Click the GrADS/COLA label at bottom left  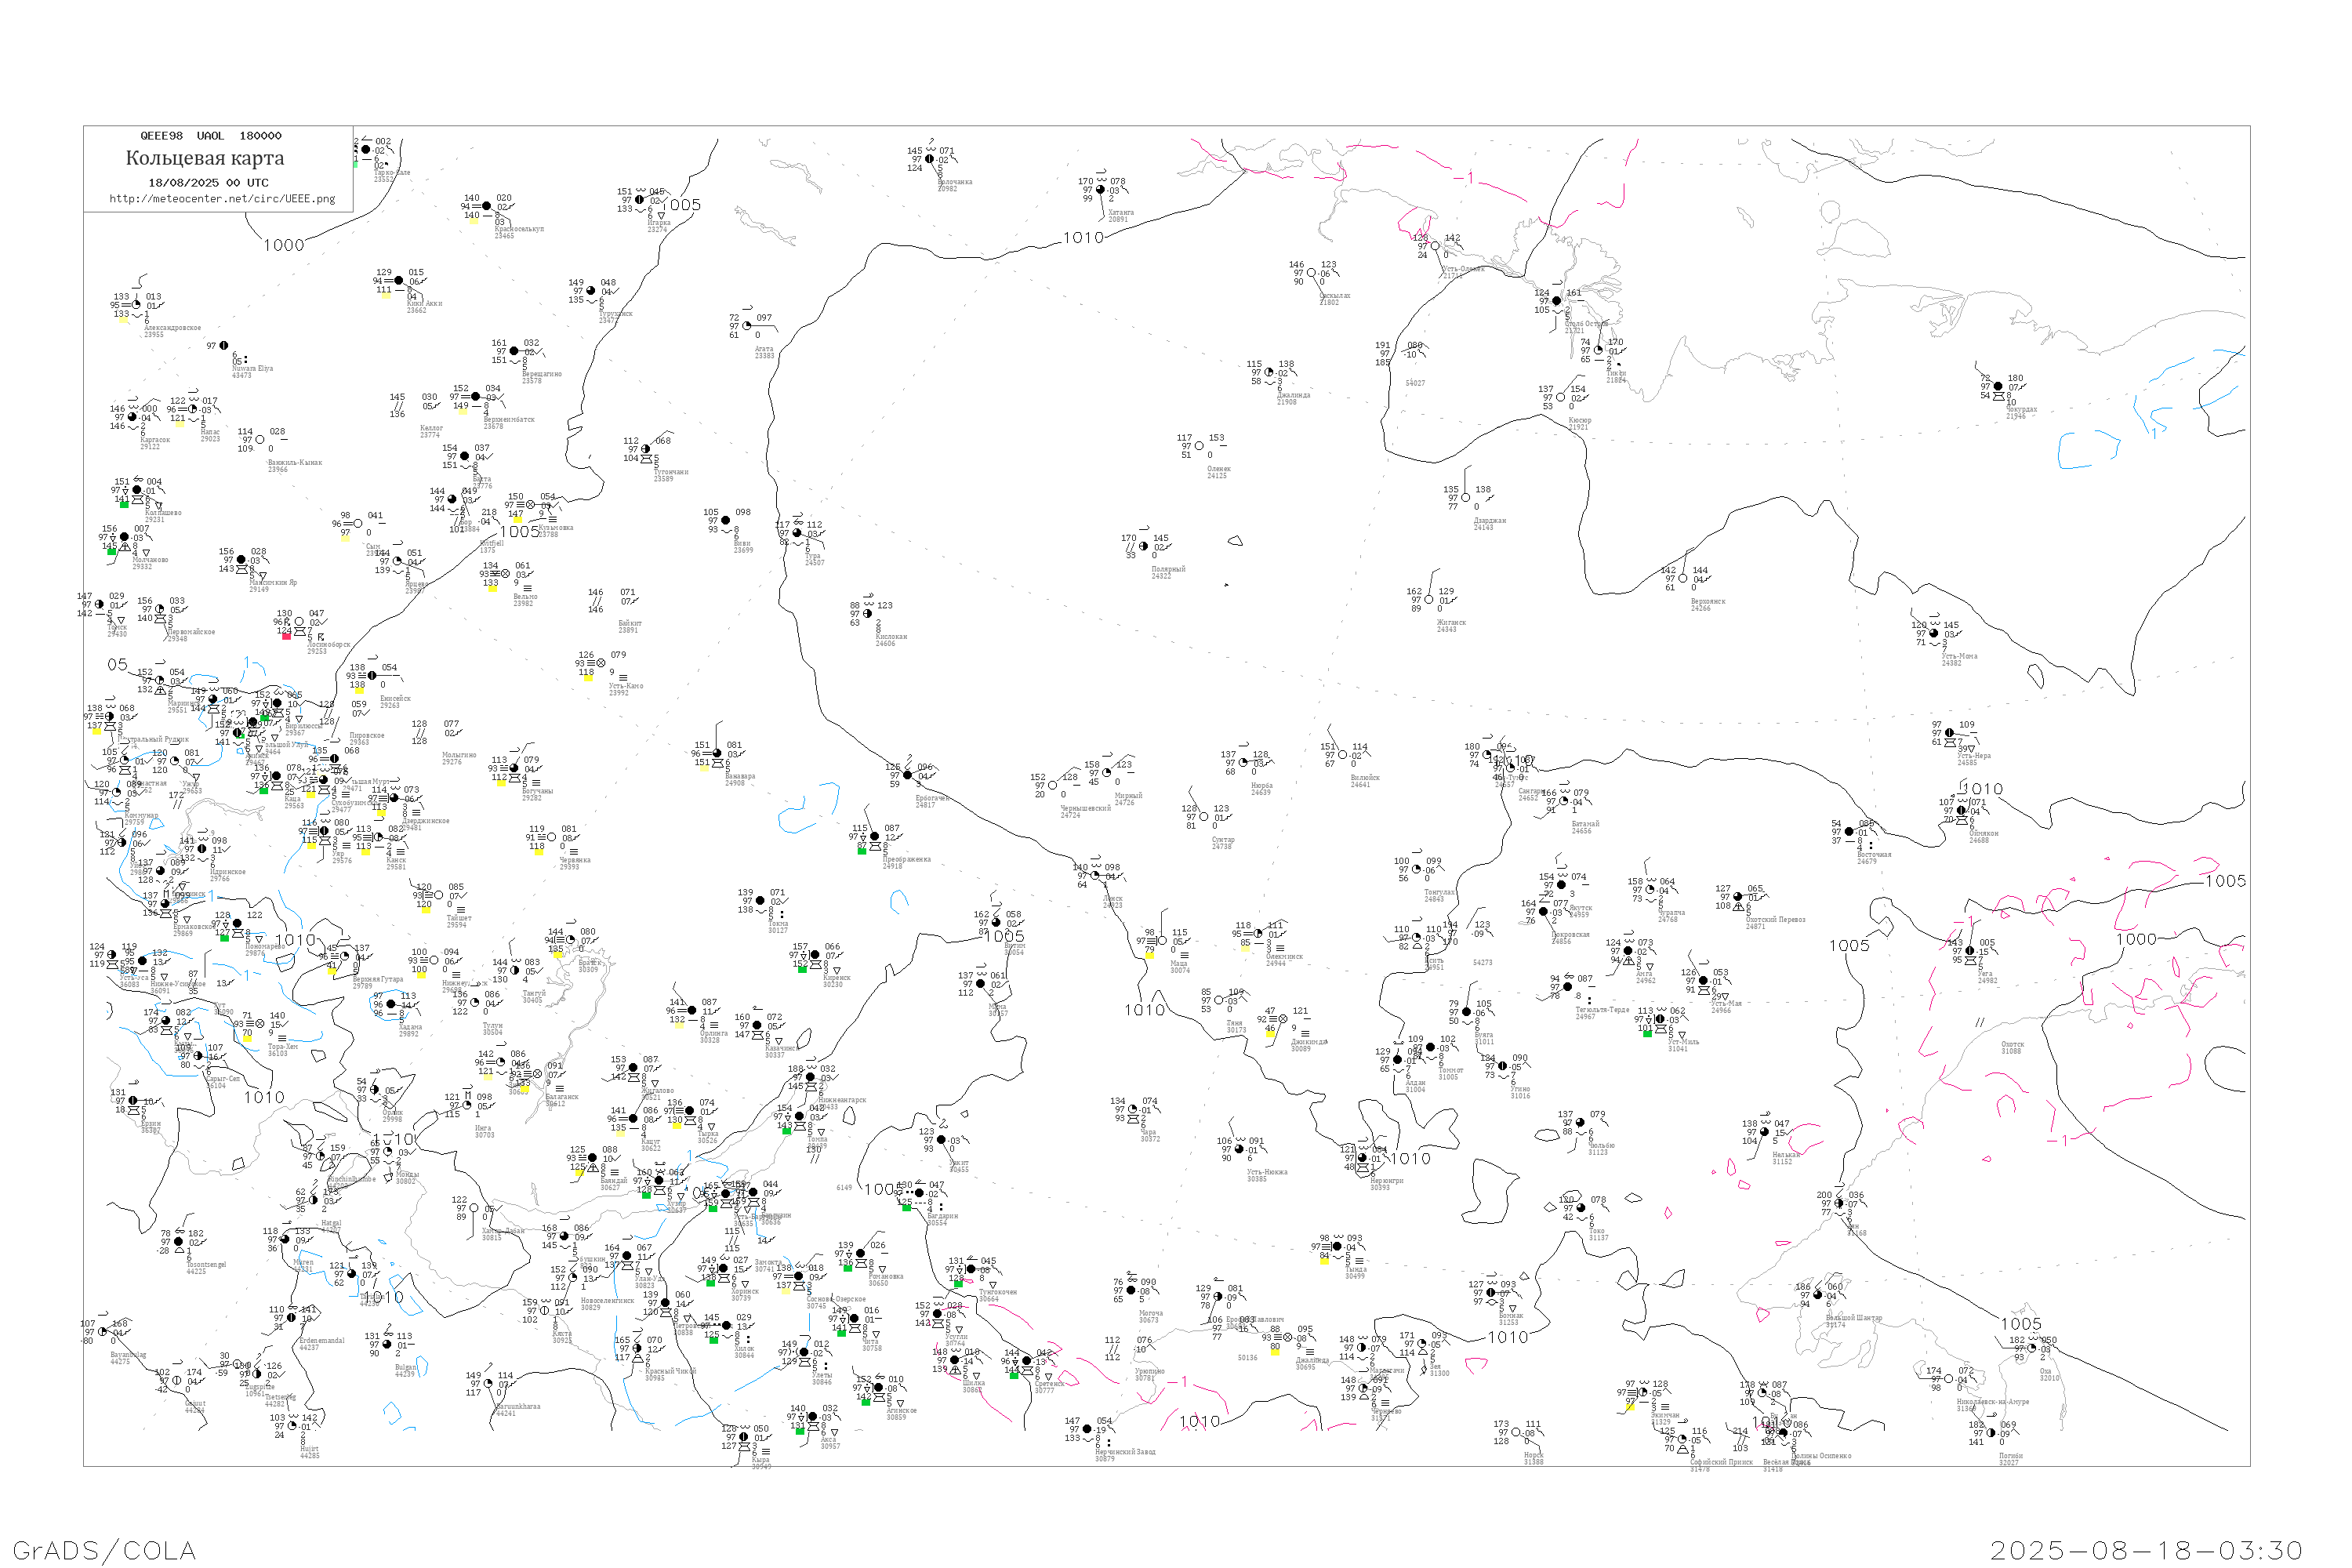click(104, 1551)
